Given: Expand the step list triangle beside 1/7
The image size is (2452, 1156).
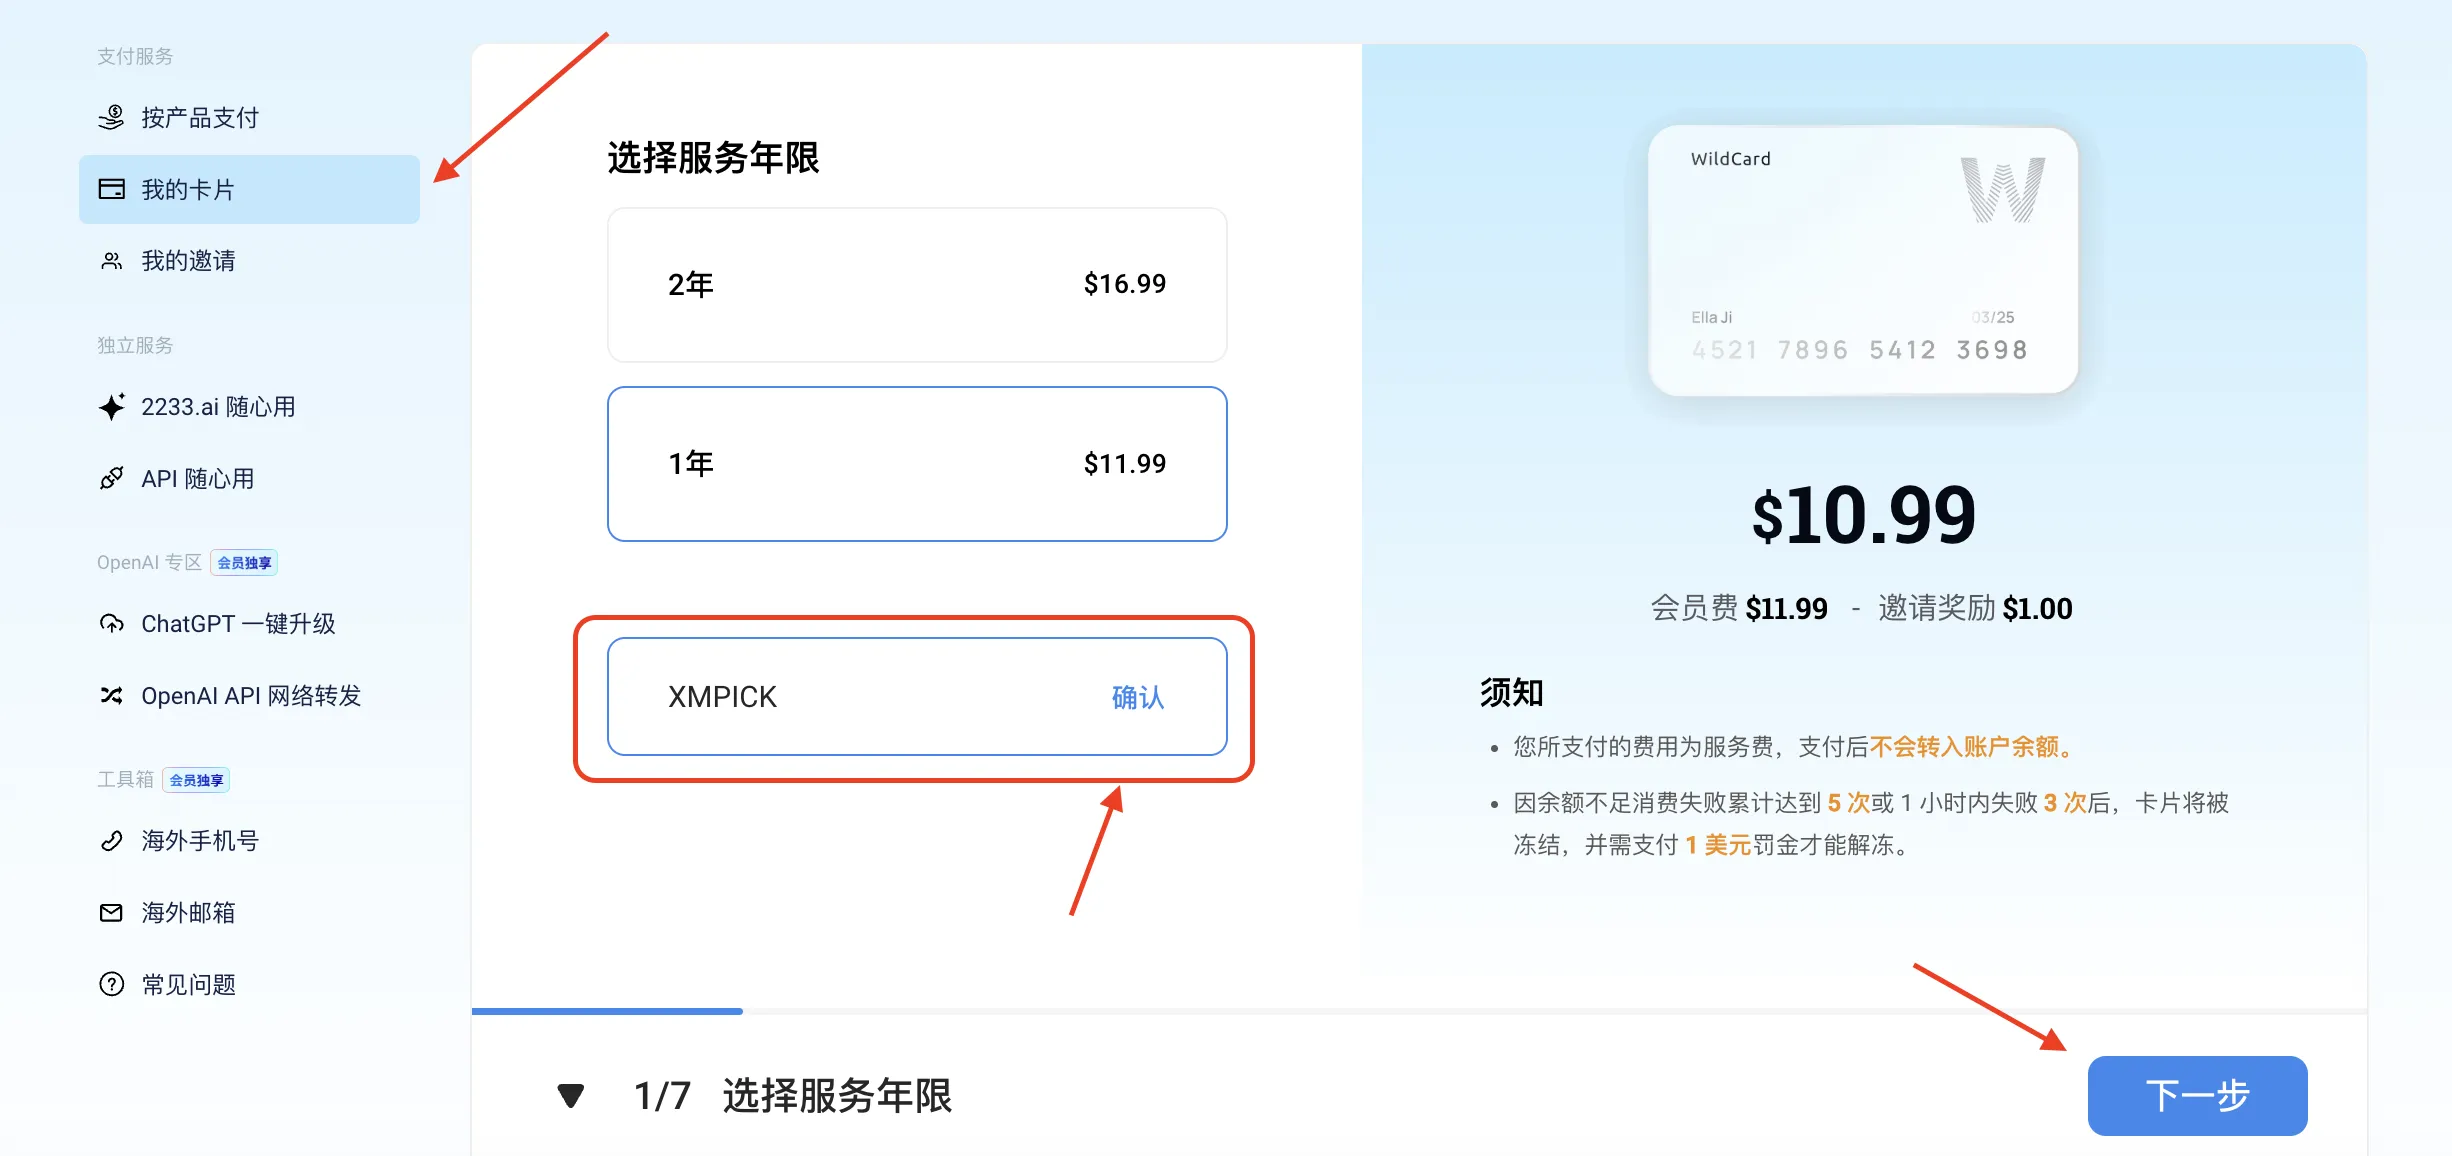Looking at the screenshot, I should (x=571, y=1096).
